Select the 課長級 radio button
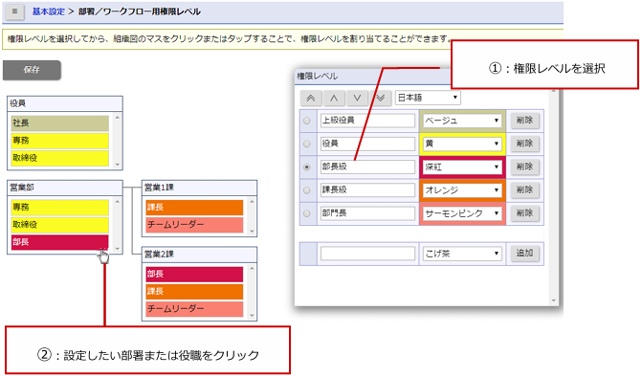 (x=307, y=190)
